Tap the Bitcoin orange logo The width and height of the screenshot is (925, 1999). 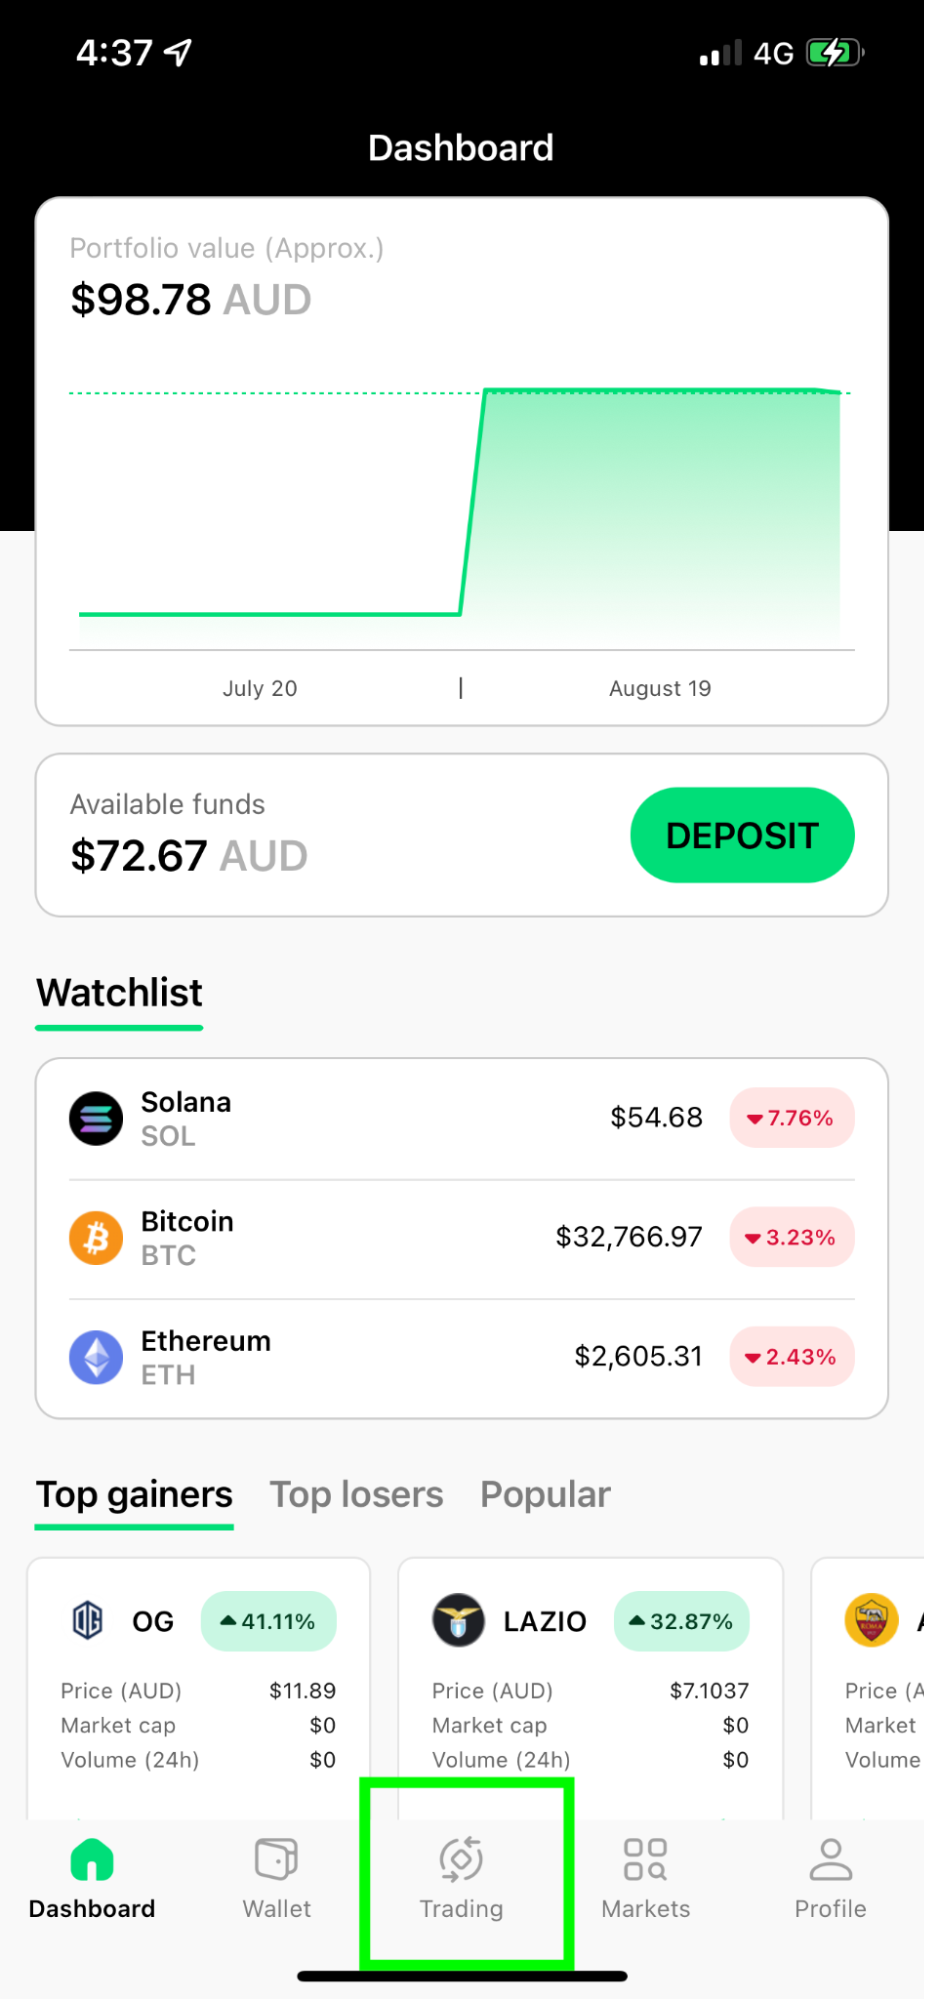[x=96, y=1238]
